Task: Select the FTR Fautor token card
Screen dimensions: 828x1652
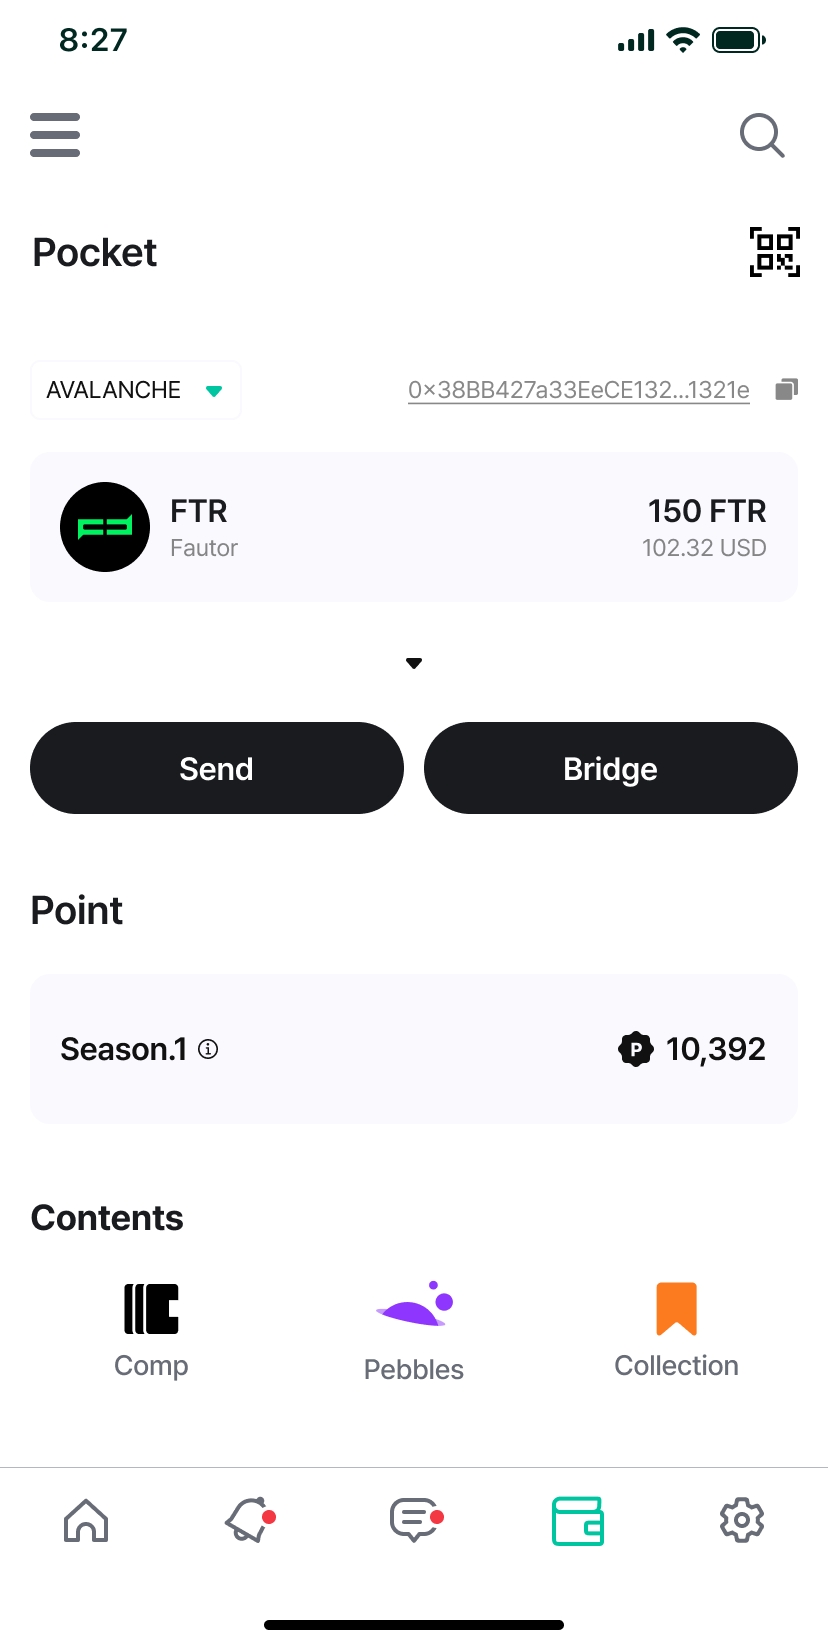Action: point(414,527)
